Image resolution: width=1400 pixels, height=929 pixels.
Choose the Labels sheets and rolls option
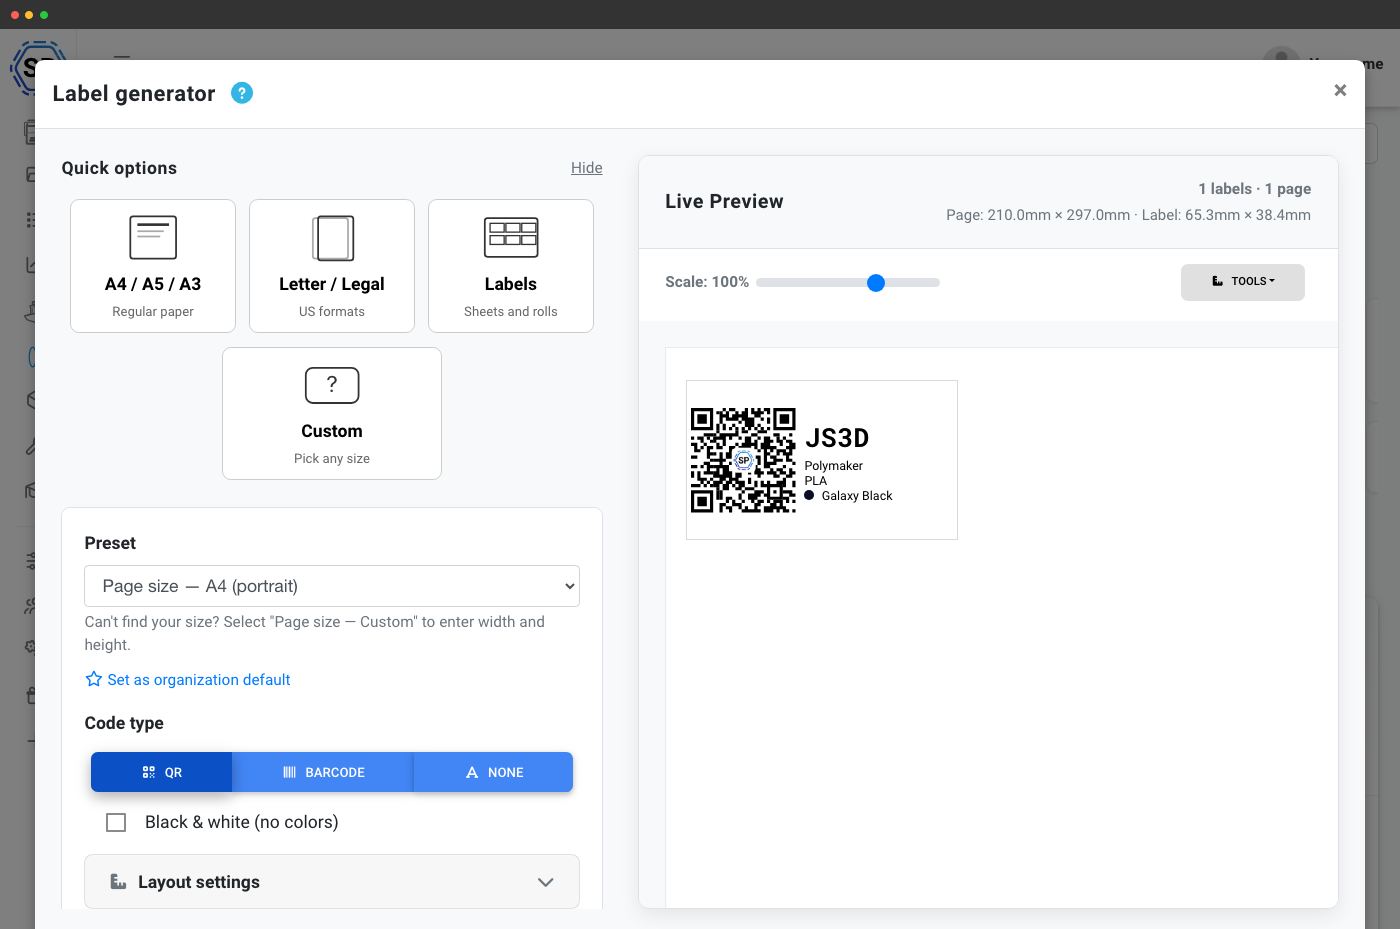pyautogui.click(x=511, y=266)
